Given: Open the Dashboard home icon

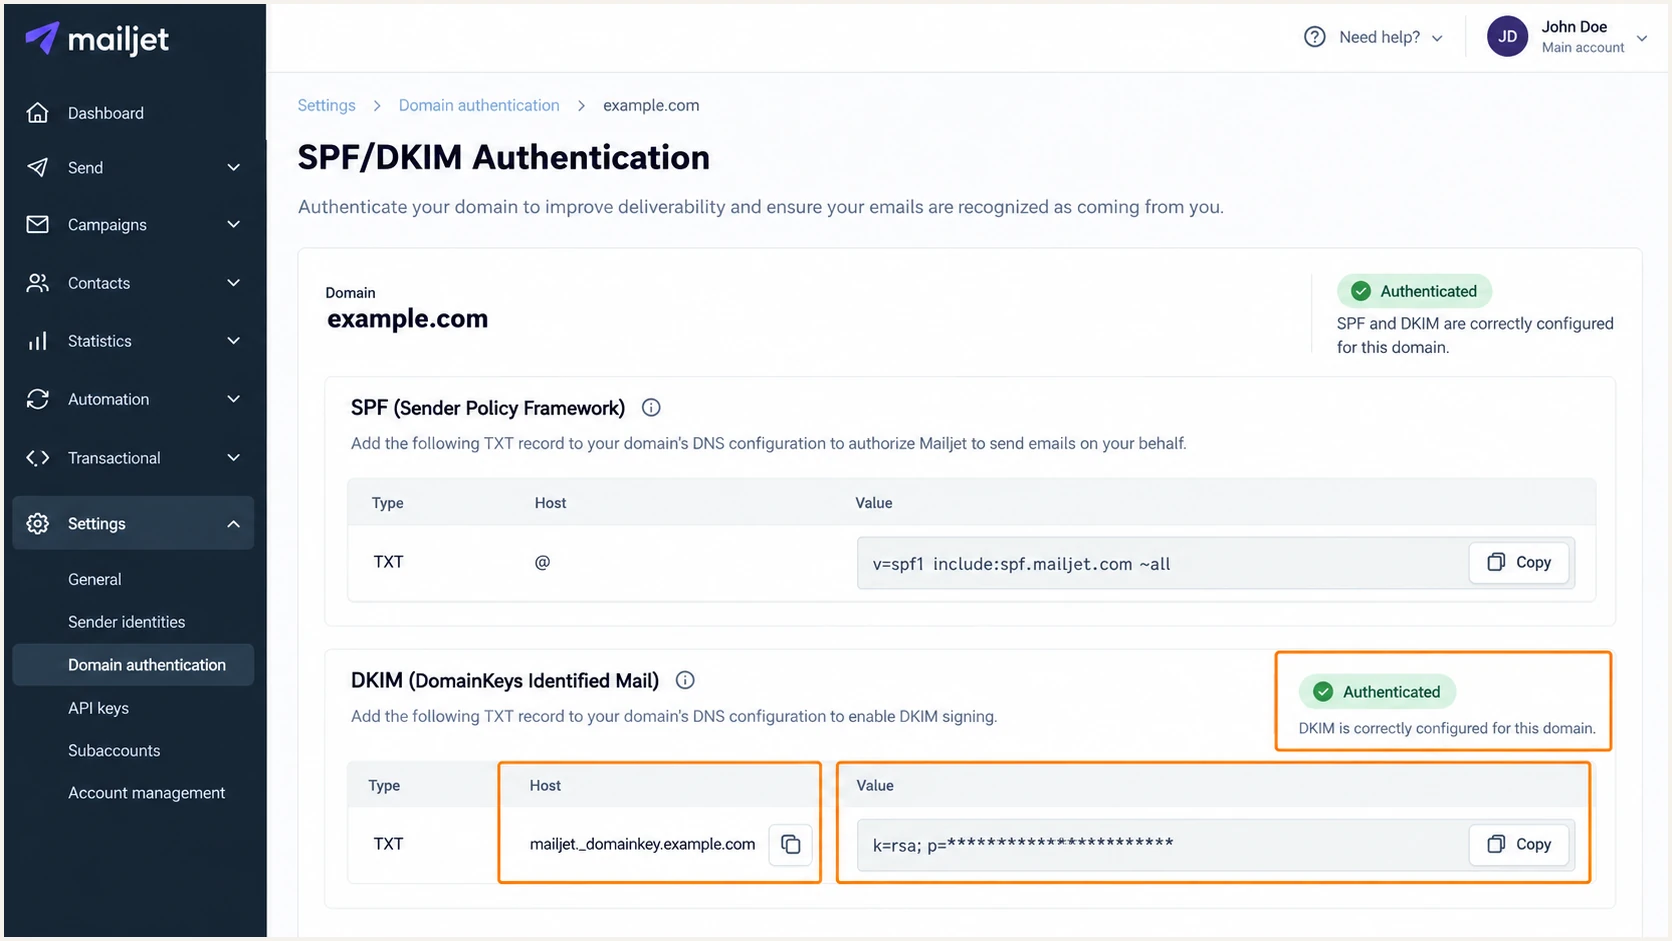Looking at the screenshot, I should point(38,113).
